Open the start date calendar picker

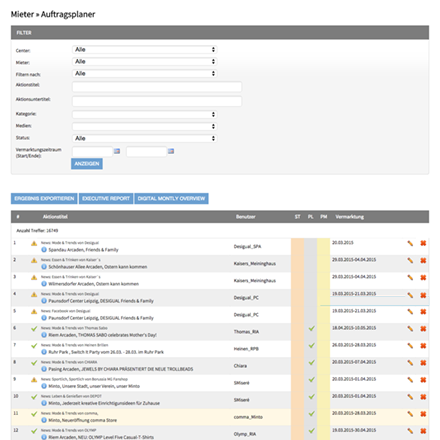click(x=117, y=151)
